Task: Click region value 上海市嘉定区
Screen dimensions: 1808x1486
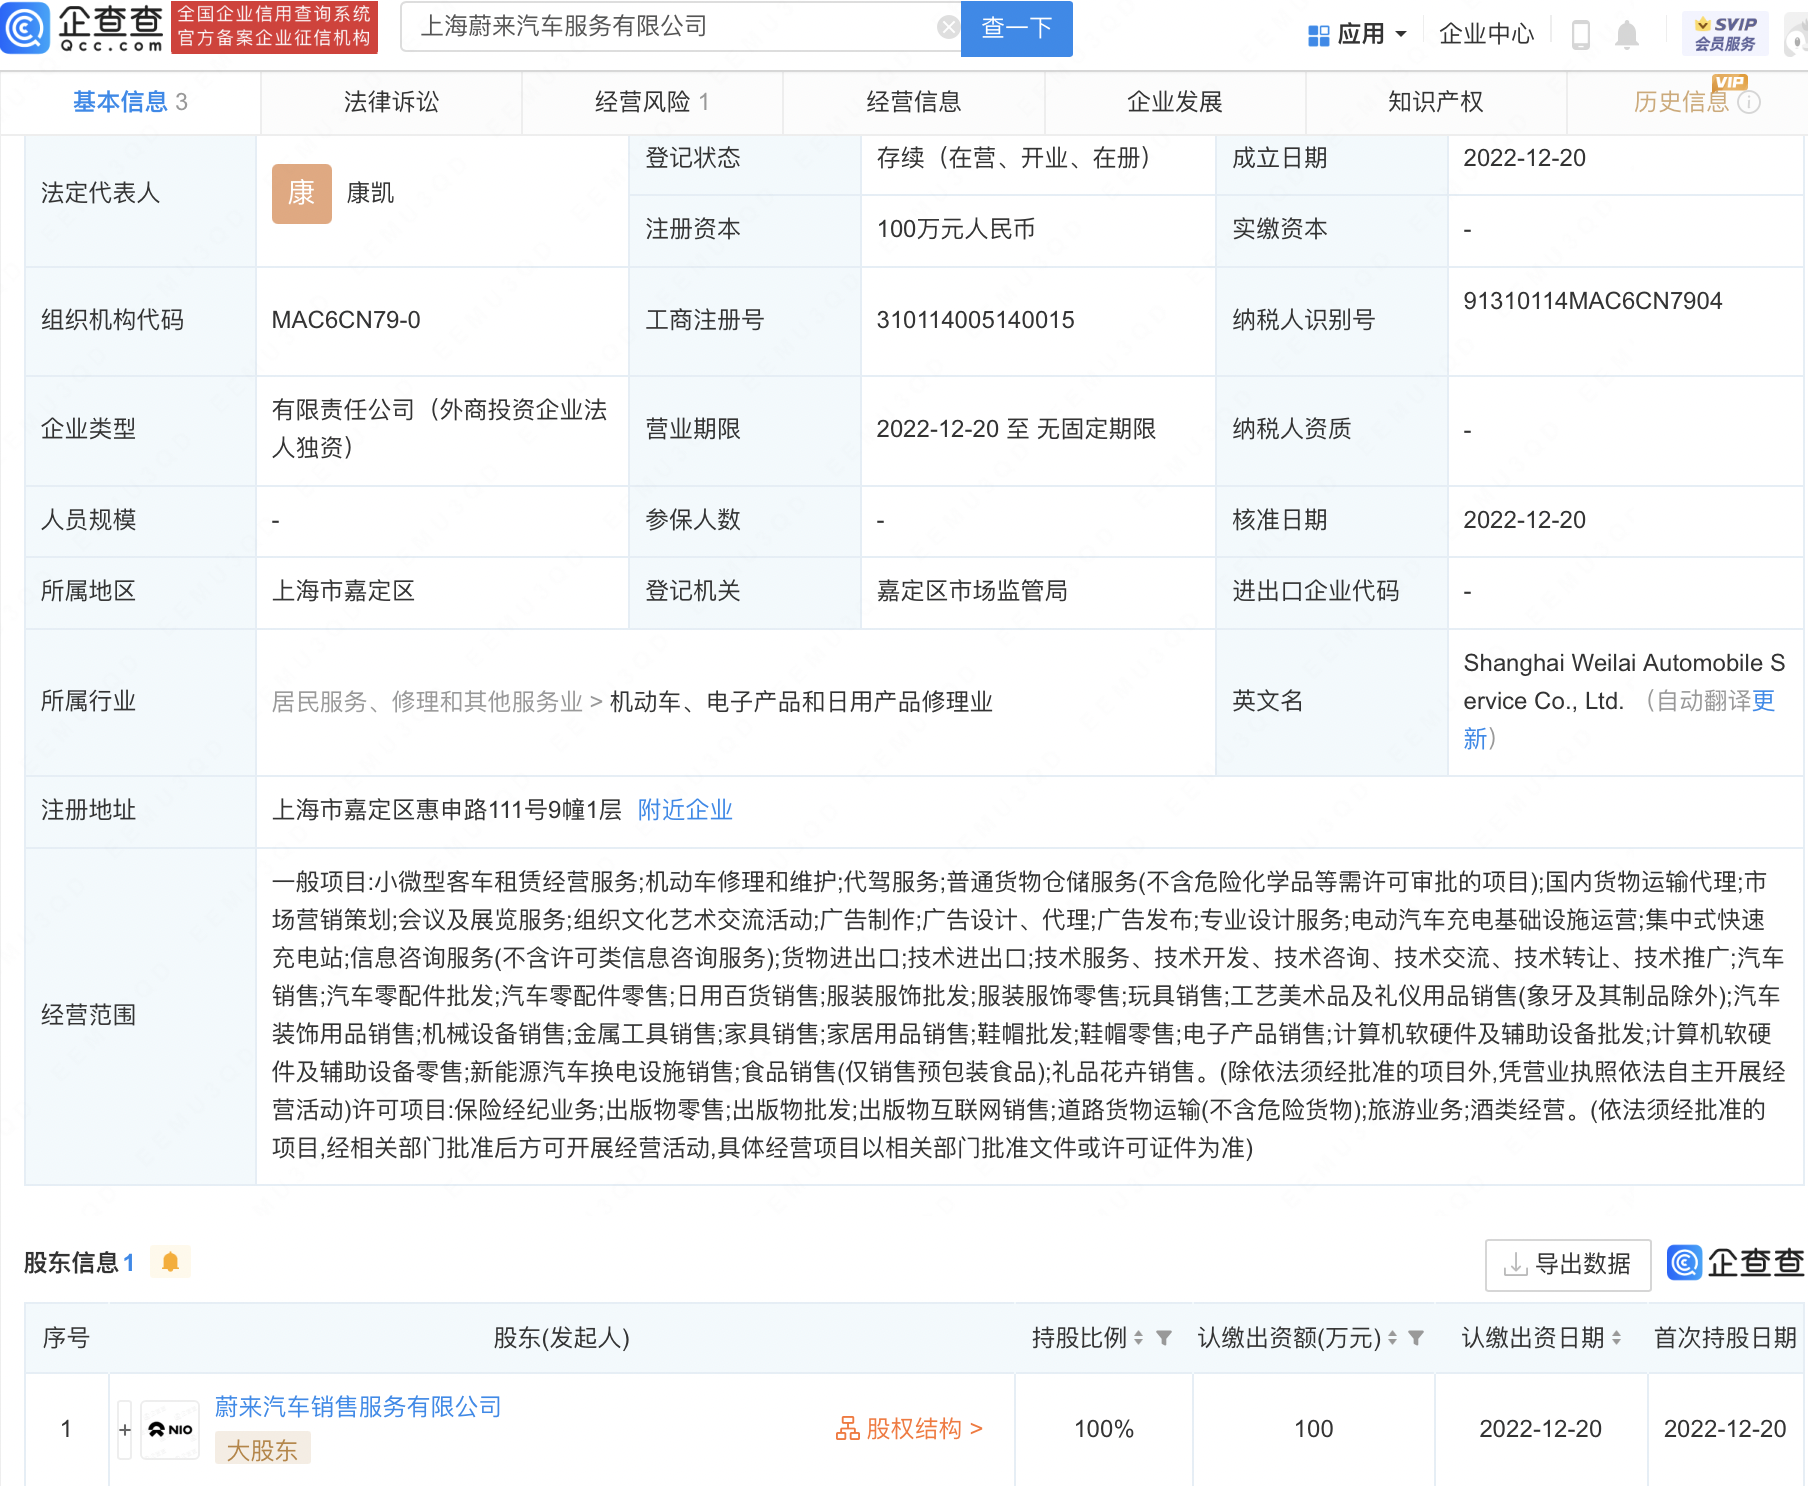Action: [x=343, y=591]
